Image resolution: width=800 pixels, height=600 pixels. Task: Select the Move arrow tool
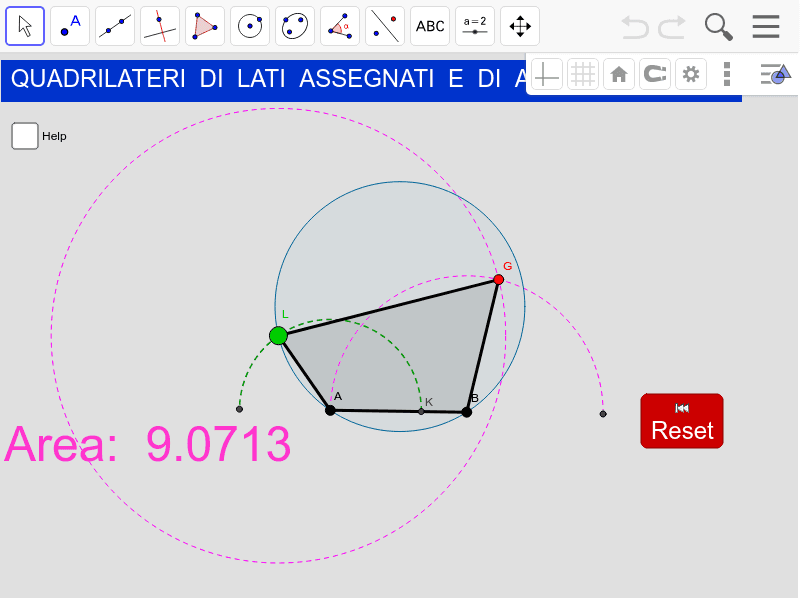tap(25, 26)
